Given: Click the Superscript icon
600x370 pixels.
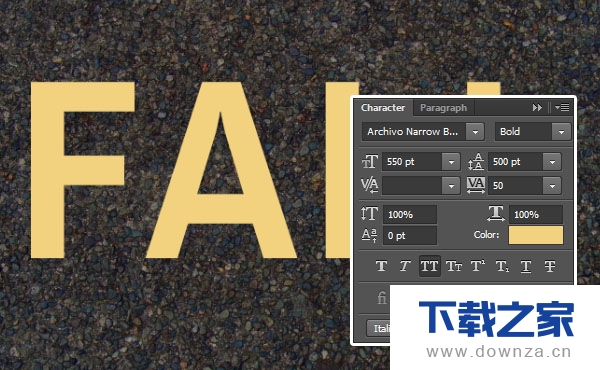Looking at the screenshot, I should 478,266.
